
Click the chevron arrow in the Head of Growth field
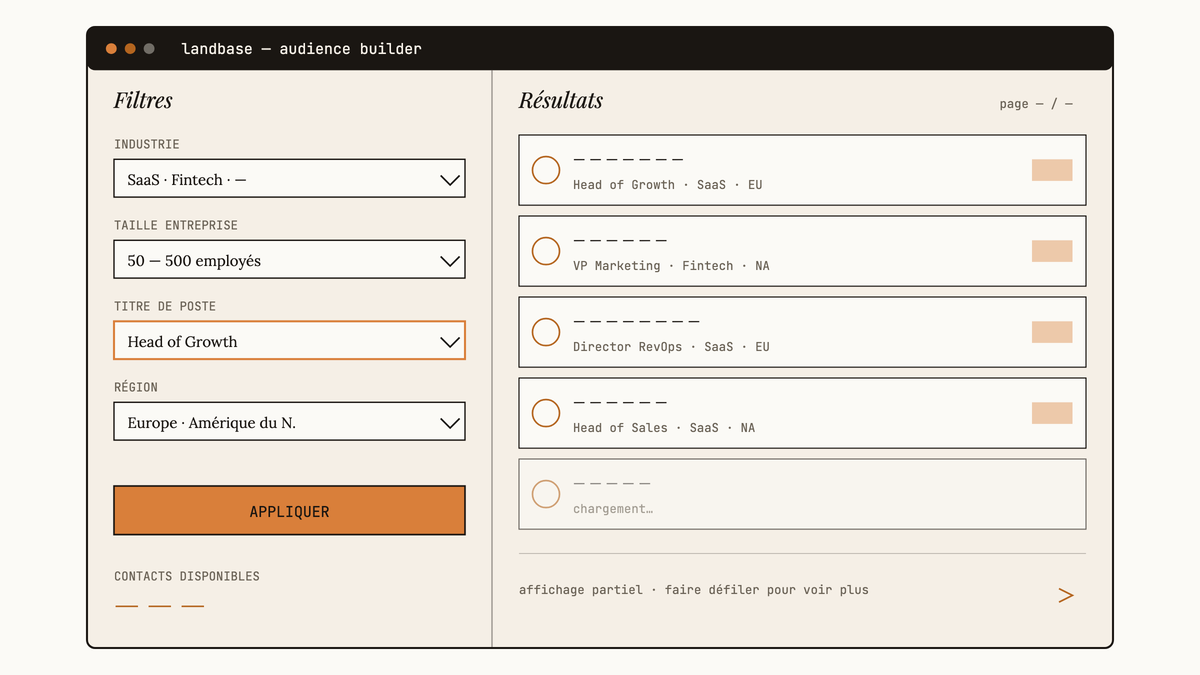click(450, 342)
